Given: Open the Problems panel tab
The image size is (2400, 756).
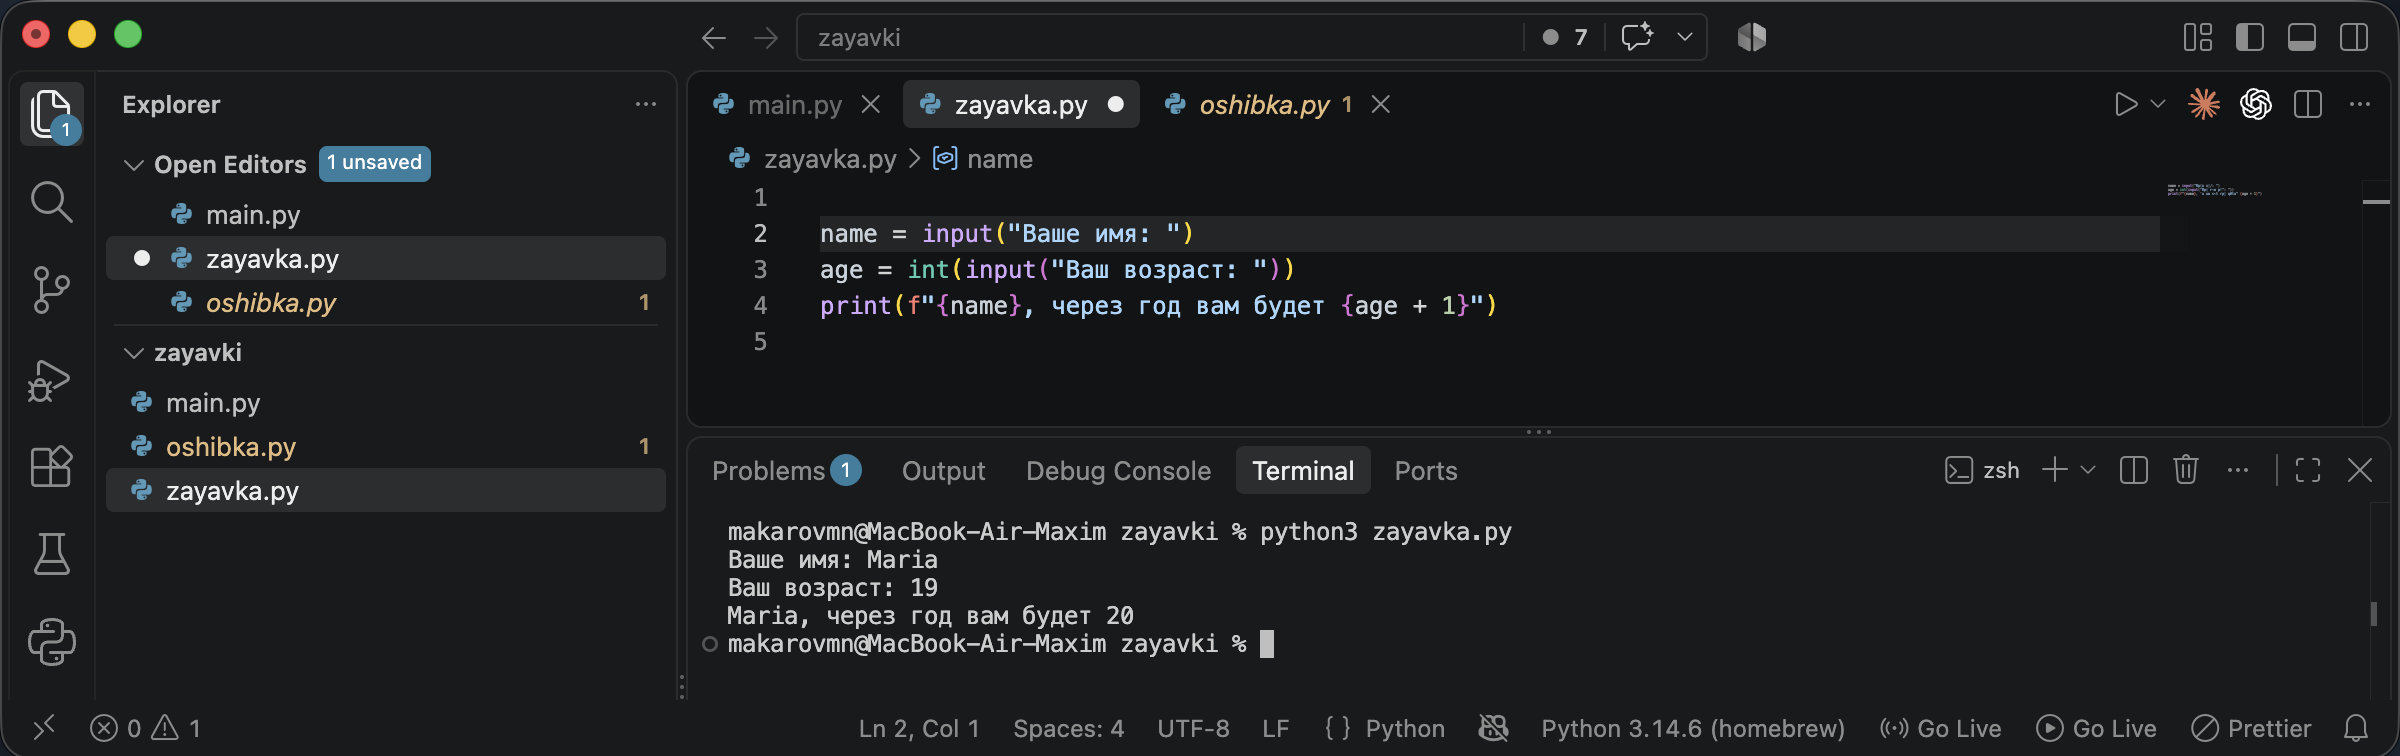Looking at the screenshot, I should point(786,471).
